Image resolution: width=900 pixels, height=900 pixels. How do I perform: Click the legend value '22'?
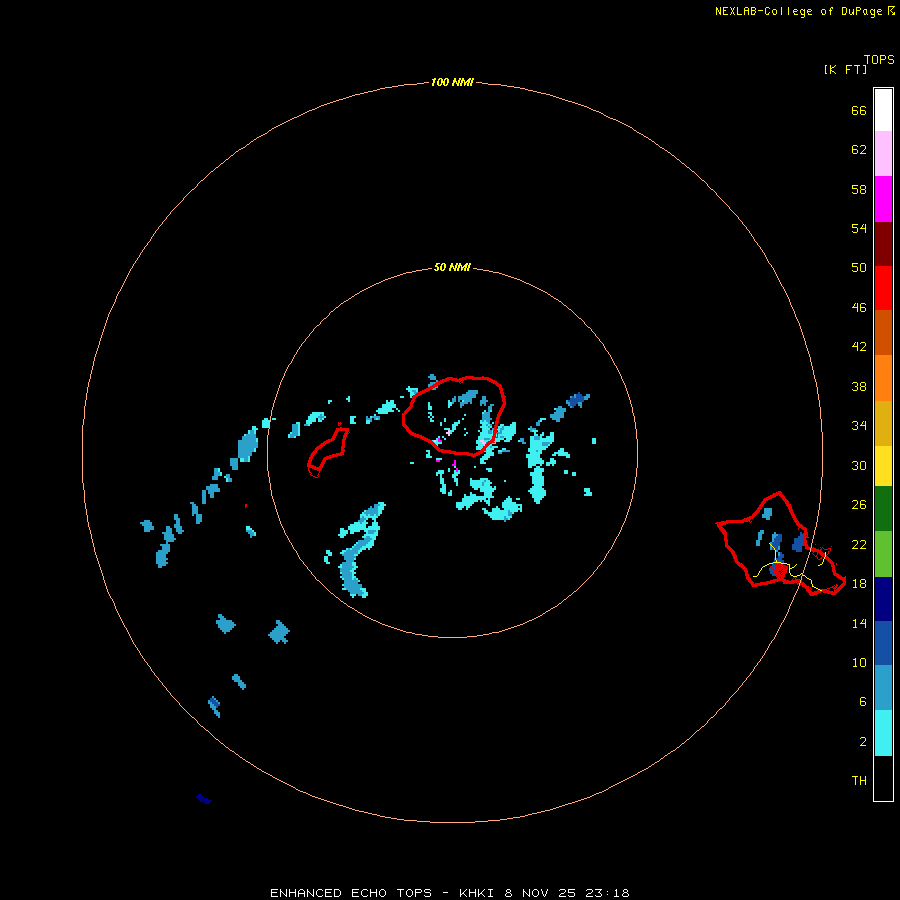pyautogui.click(x=859, y=544)
